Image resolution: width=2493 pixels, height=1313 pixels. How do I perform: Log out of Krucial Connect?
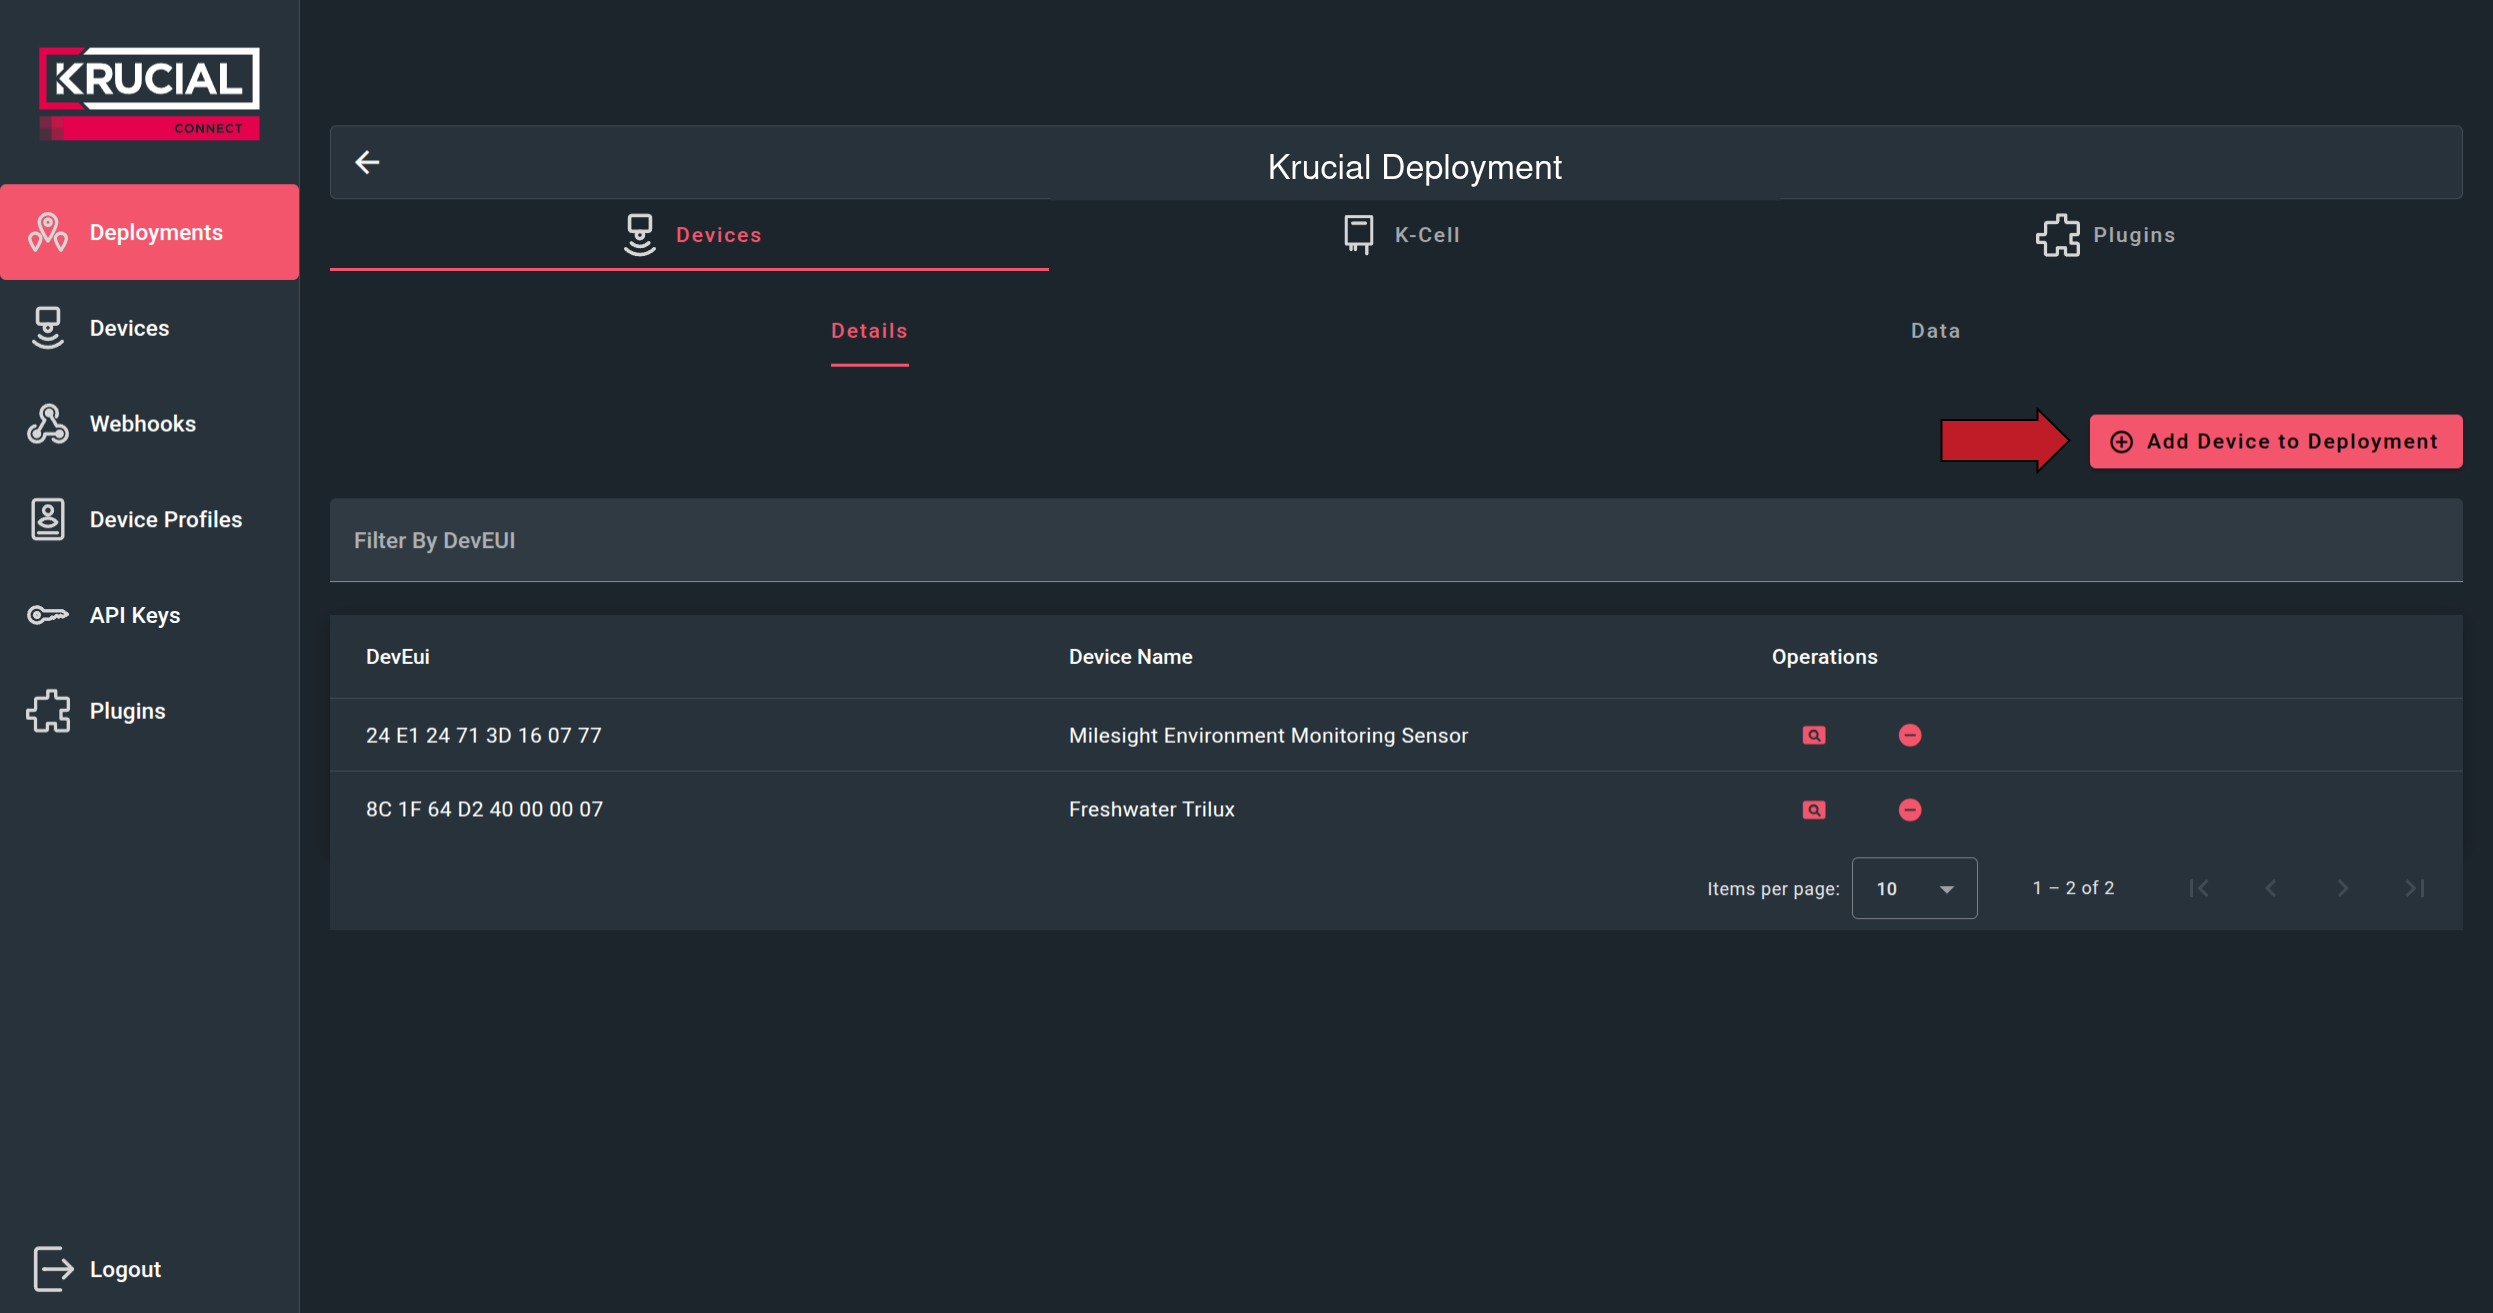tap(125, 1268)
